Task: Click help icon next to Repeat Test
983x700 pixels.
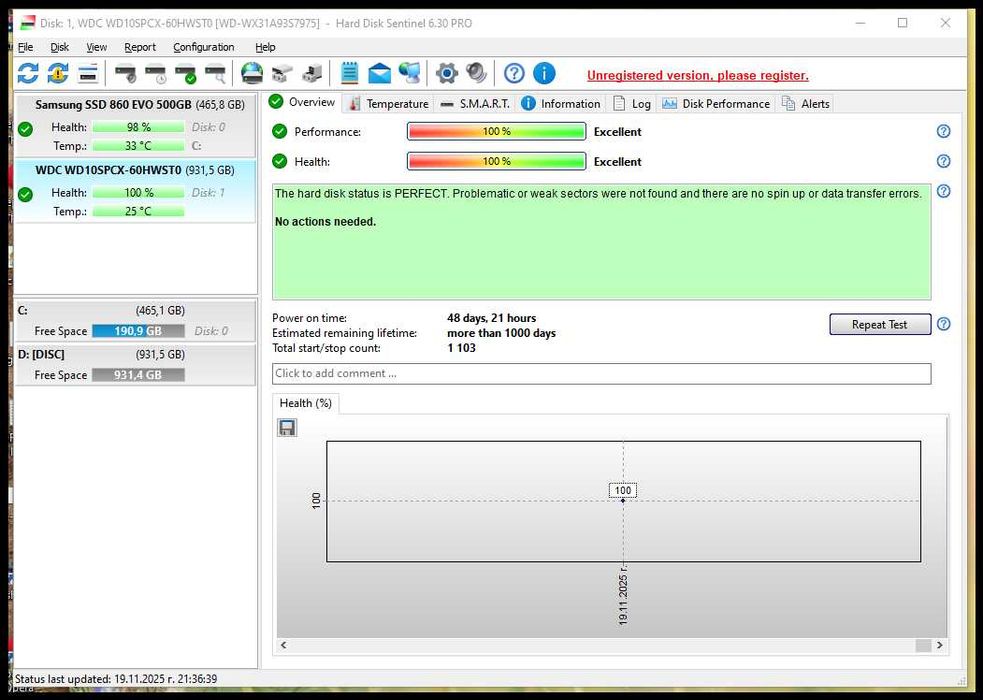Action: (x=943, y=325)
